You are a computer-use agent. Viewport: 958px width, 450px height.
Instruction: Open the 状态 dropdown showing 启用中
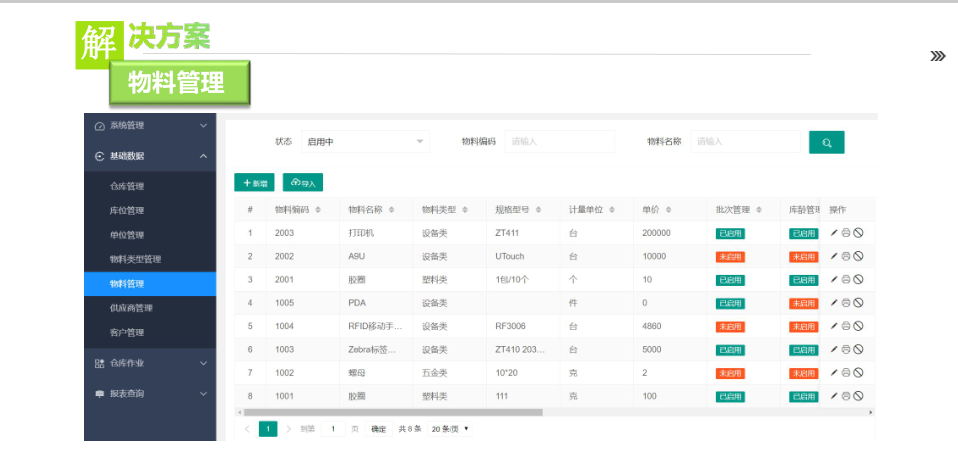coord(365,142)
